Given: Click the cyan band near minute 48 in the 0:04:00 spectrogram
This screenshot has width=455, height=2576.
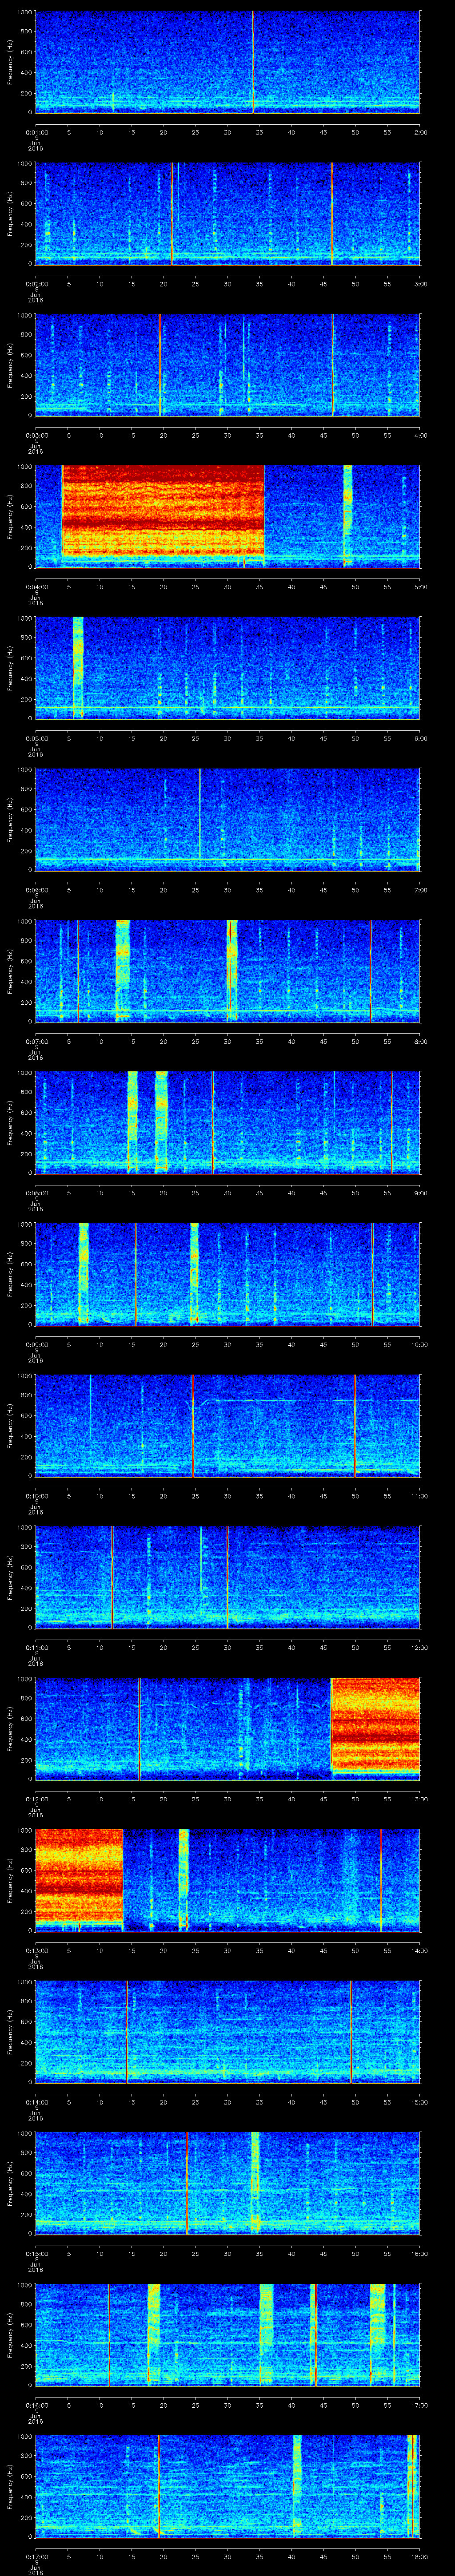Looking at the screenshot, I should coord(348,516).
